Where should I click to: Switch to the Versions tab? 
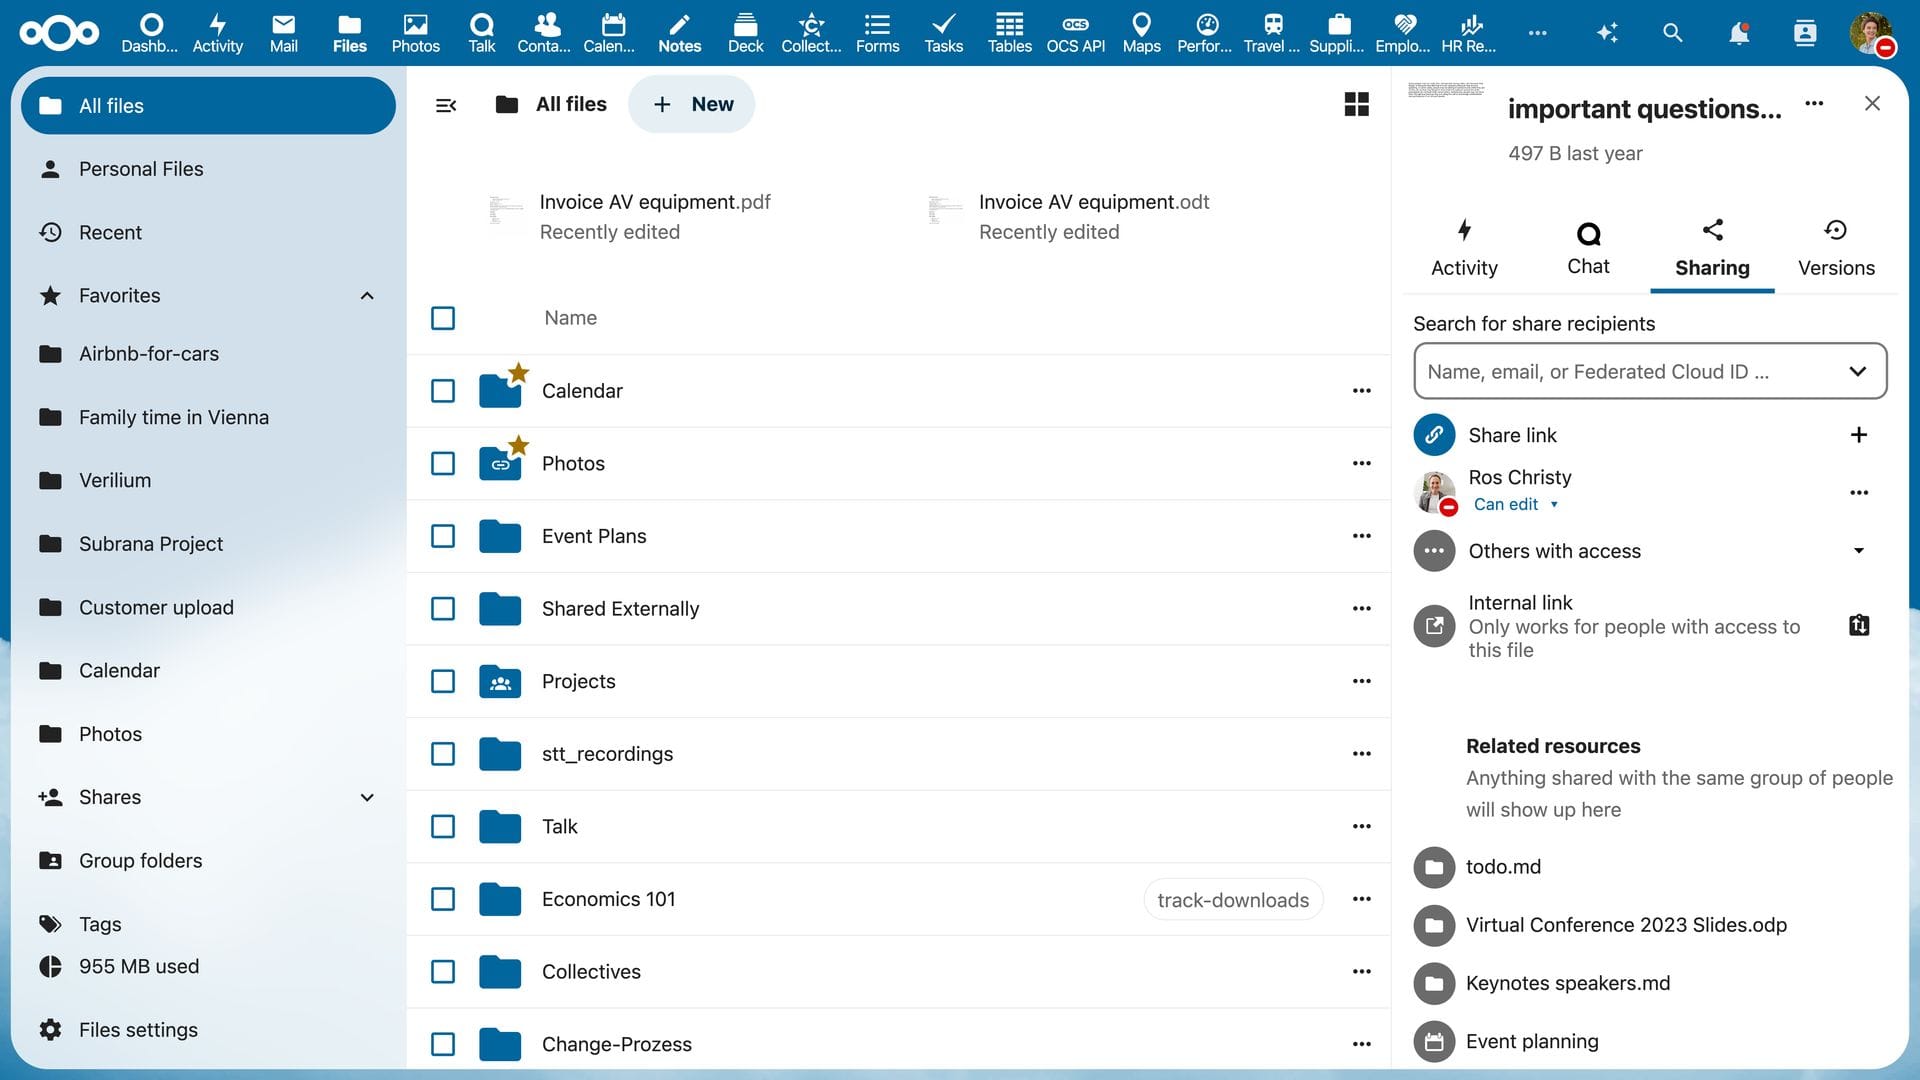tap(1836, 247)
